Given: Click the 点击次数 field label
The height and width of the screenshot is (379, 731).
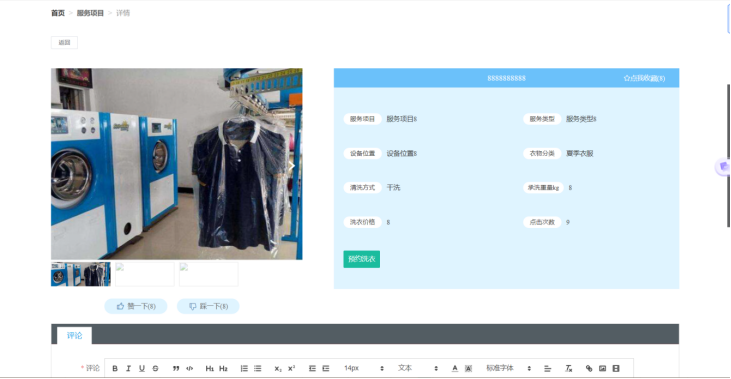Looking at the screenshot, I should coord(542,222).
